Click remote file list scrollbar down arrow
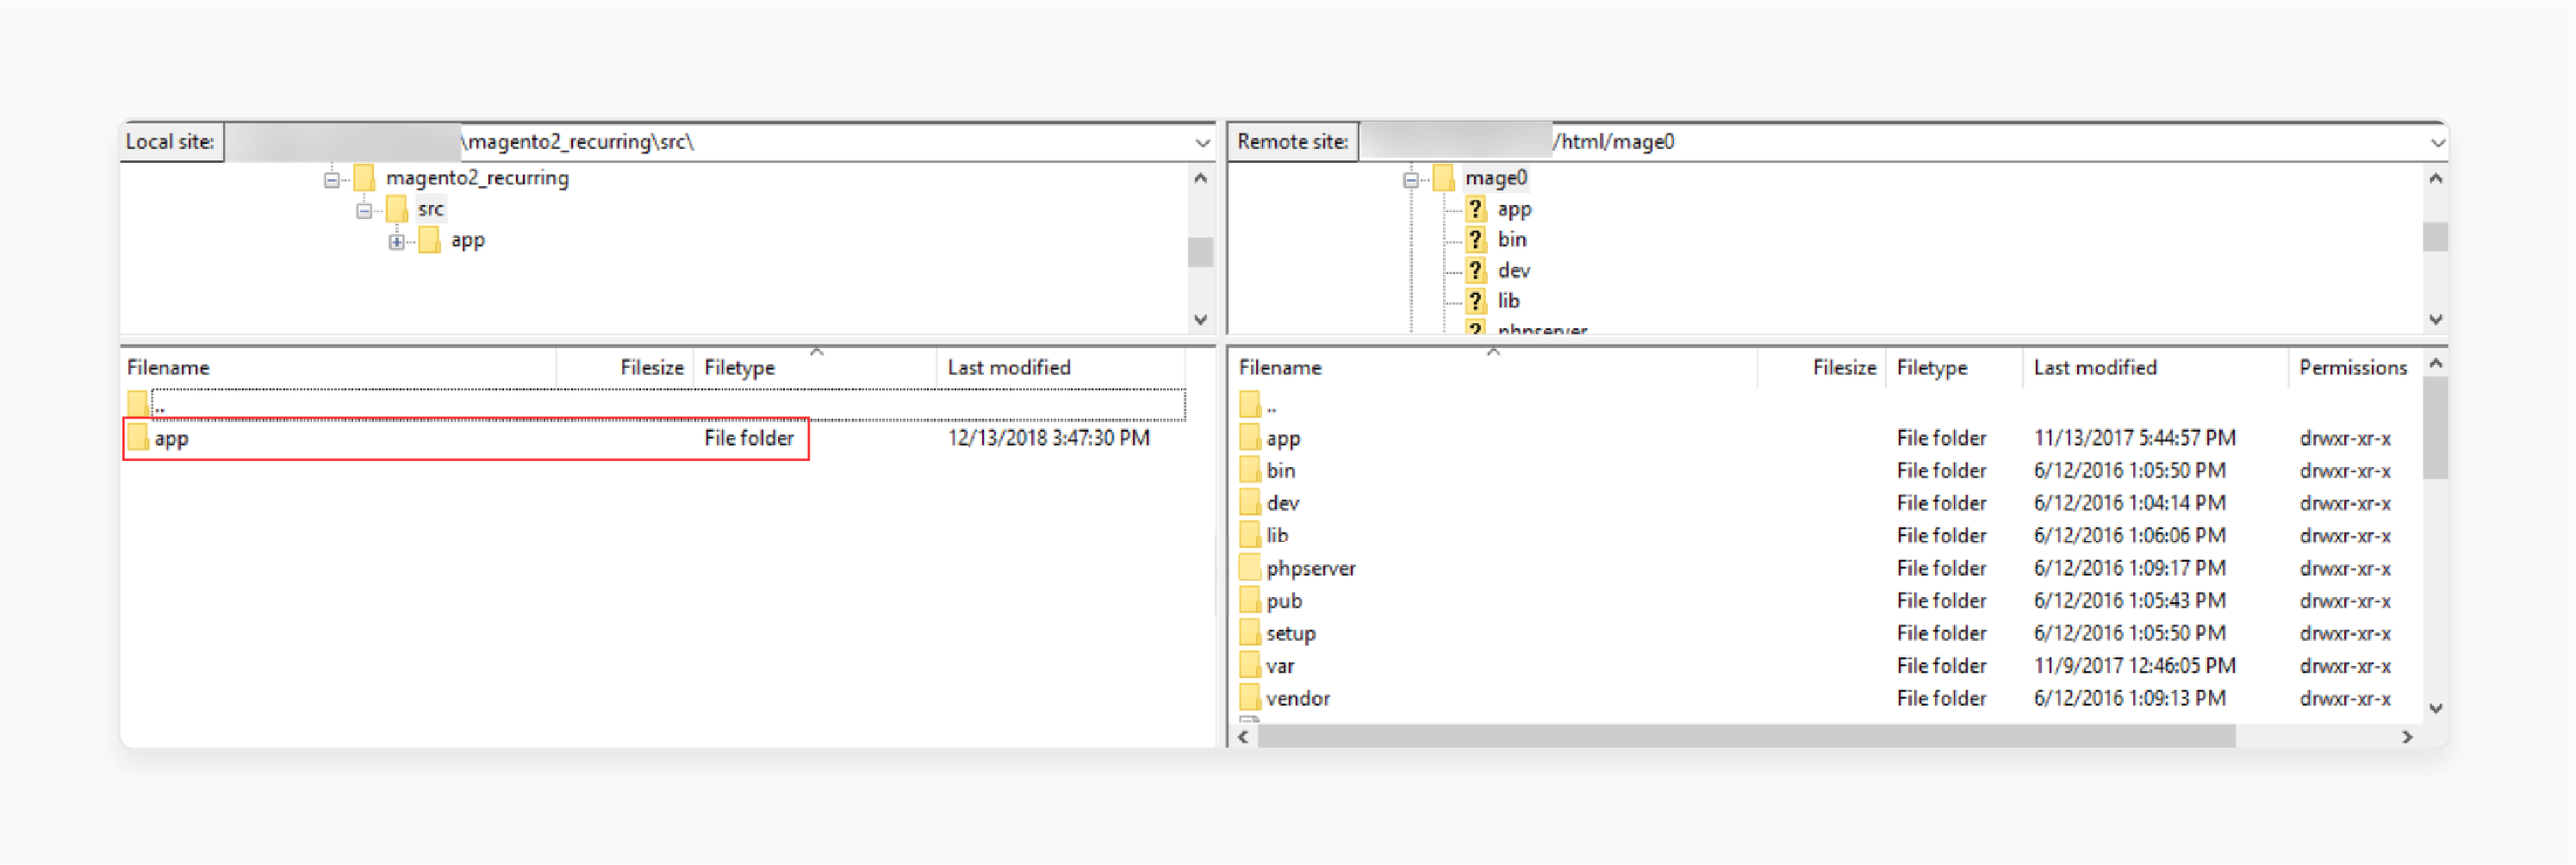The image size is (2576, 865). [x=2436, y=708]
